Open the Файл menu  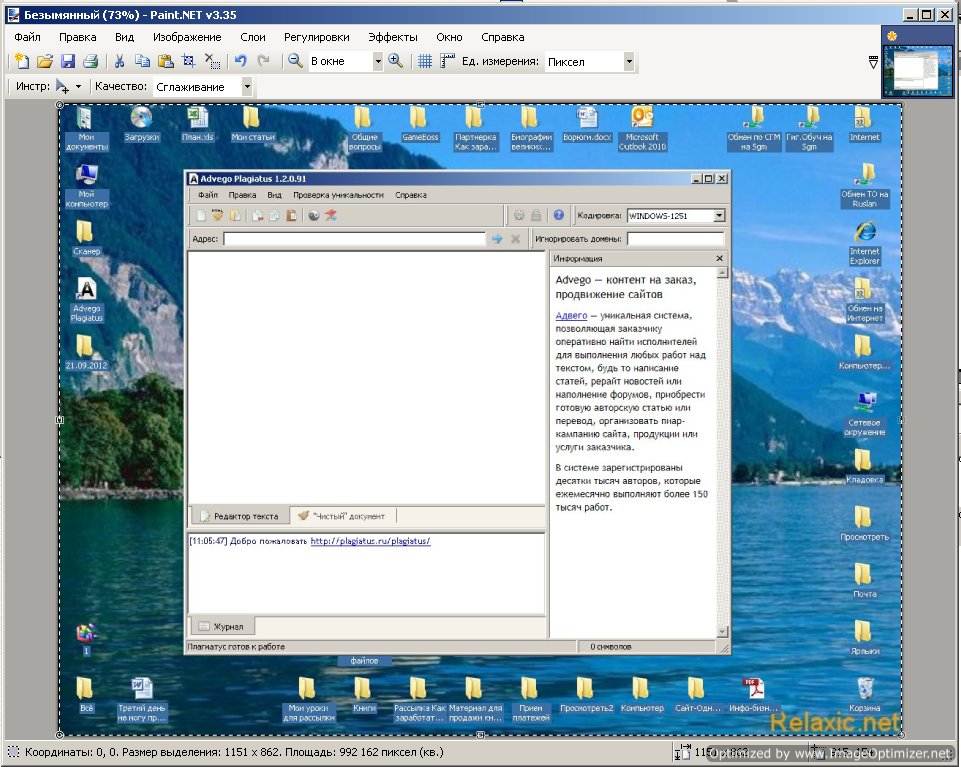tap(28, 37)
